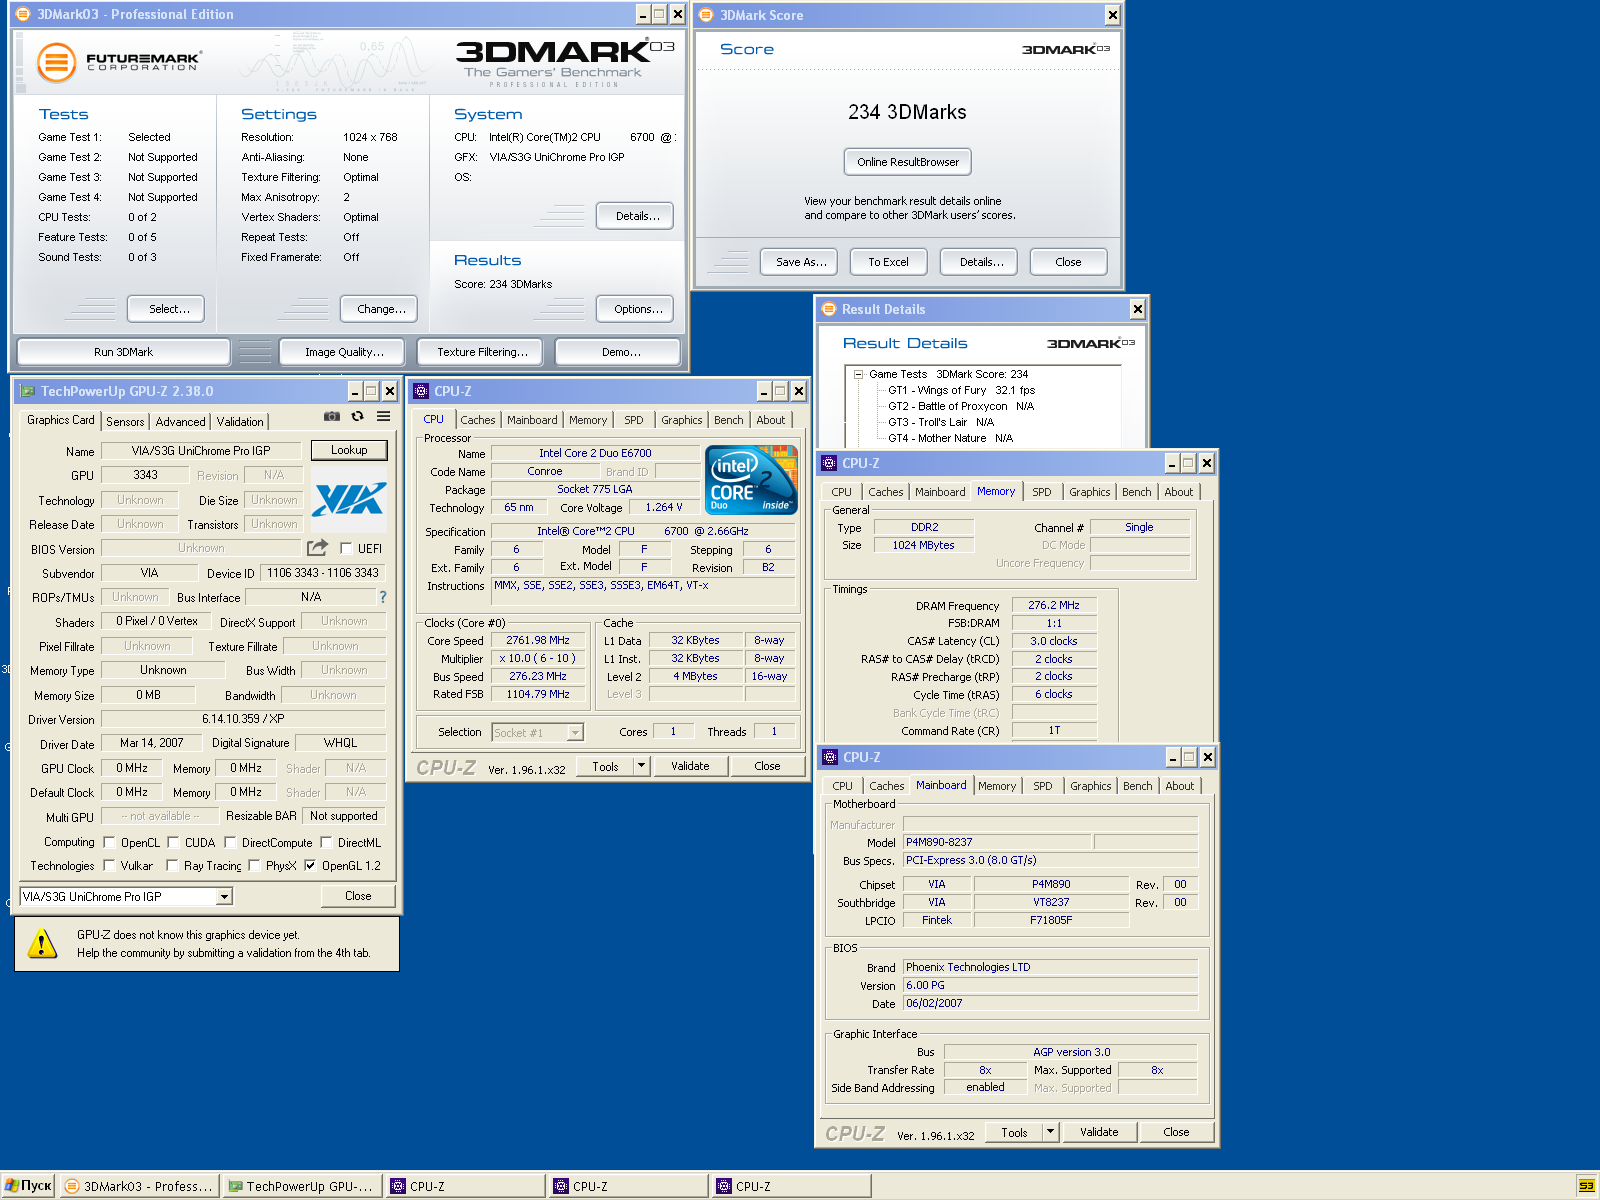Enable the Vulkan checkbox

click(x=109, y=865)
